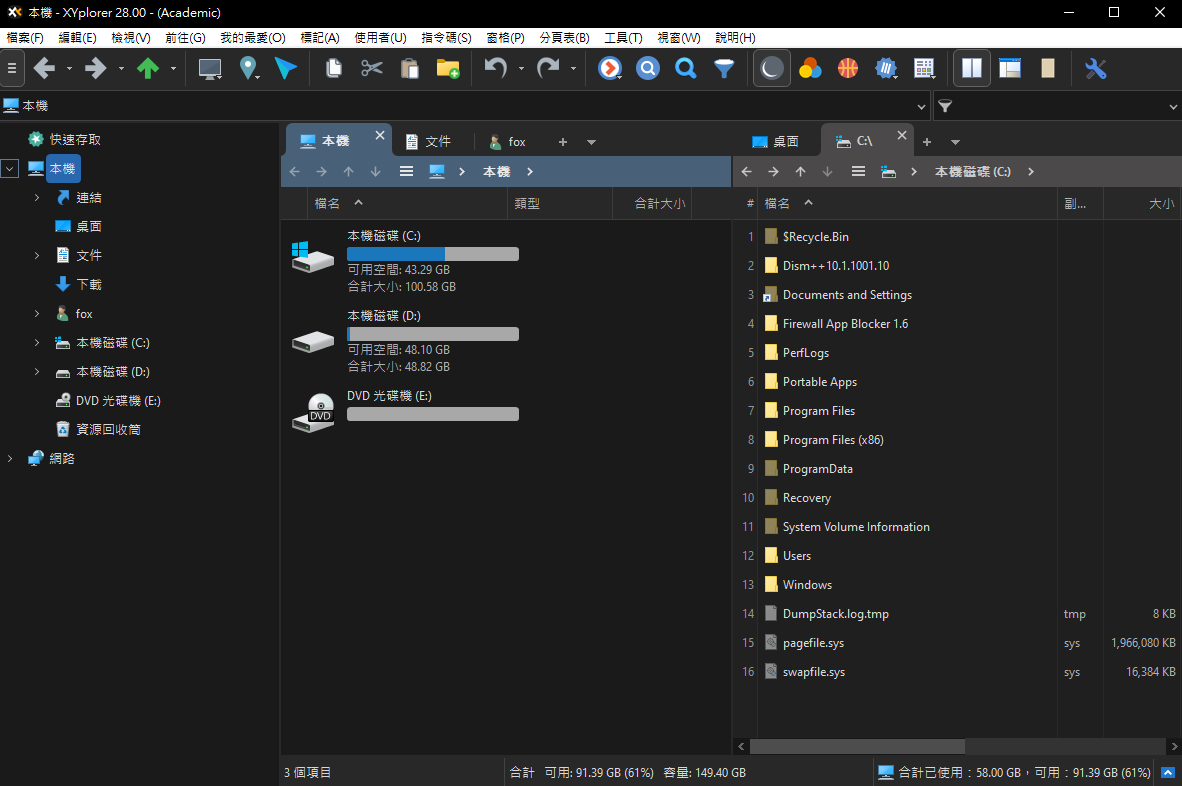Toggle dual pane layout button
This screenshot has width=1182, height=786.
[x=971, y=69]
